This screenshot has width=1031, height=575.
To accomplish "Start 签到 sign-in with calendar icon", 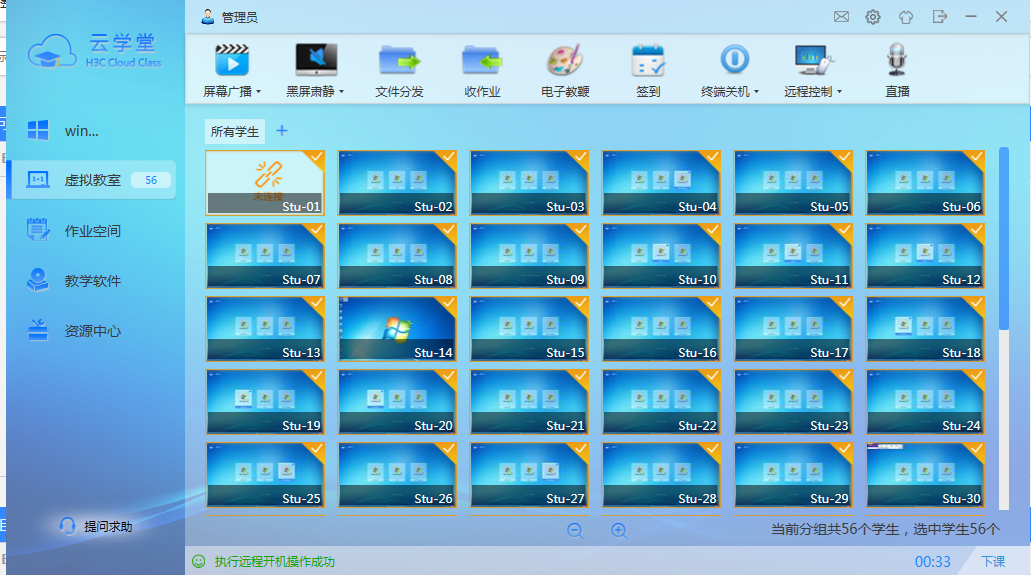I will [648, 61].
